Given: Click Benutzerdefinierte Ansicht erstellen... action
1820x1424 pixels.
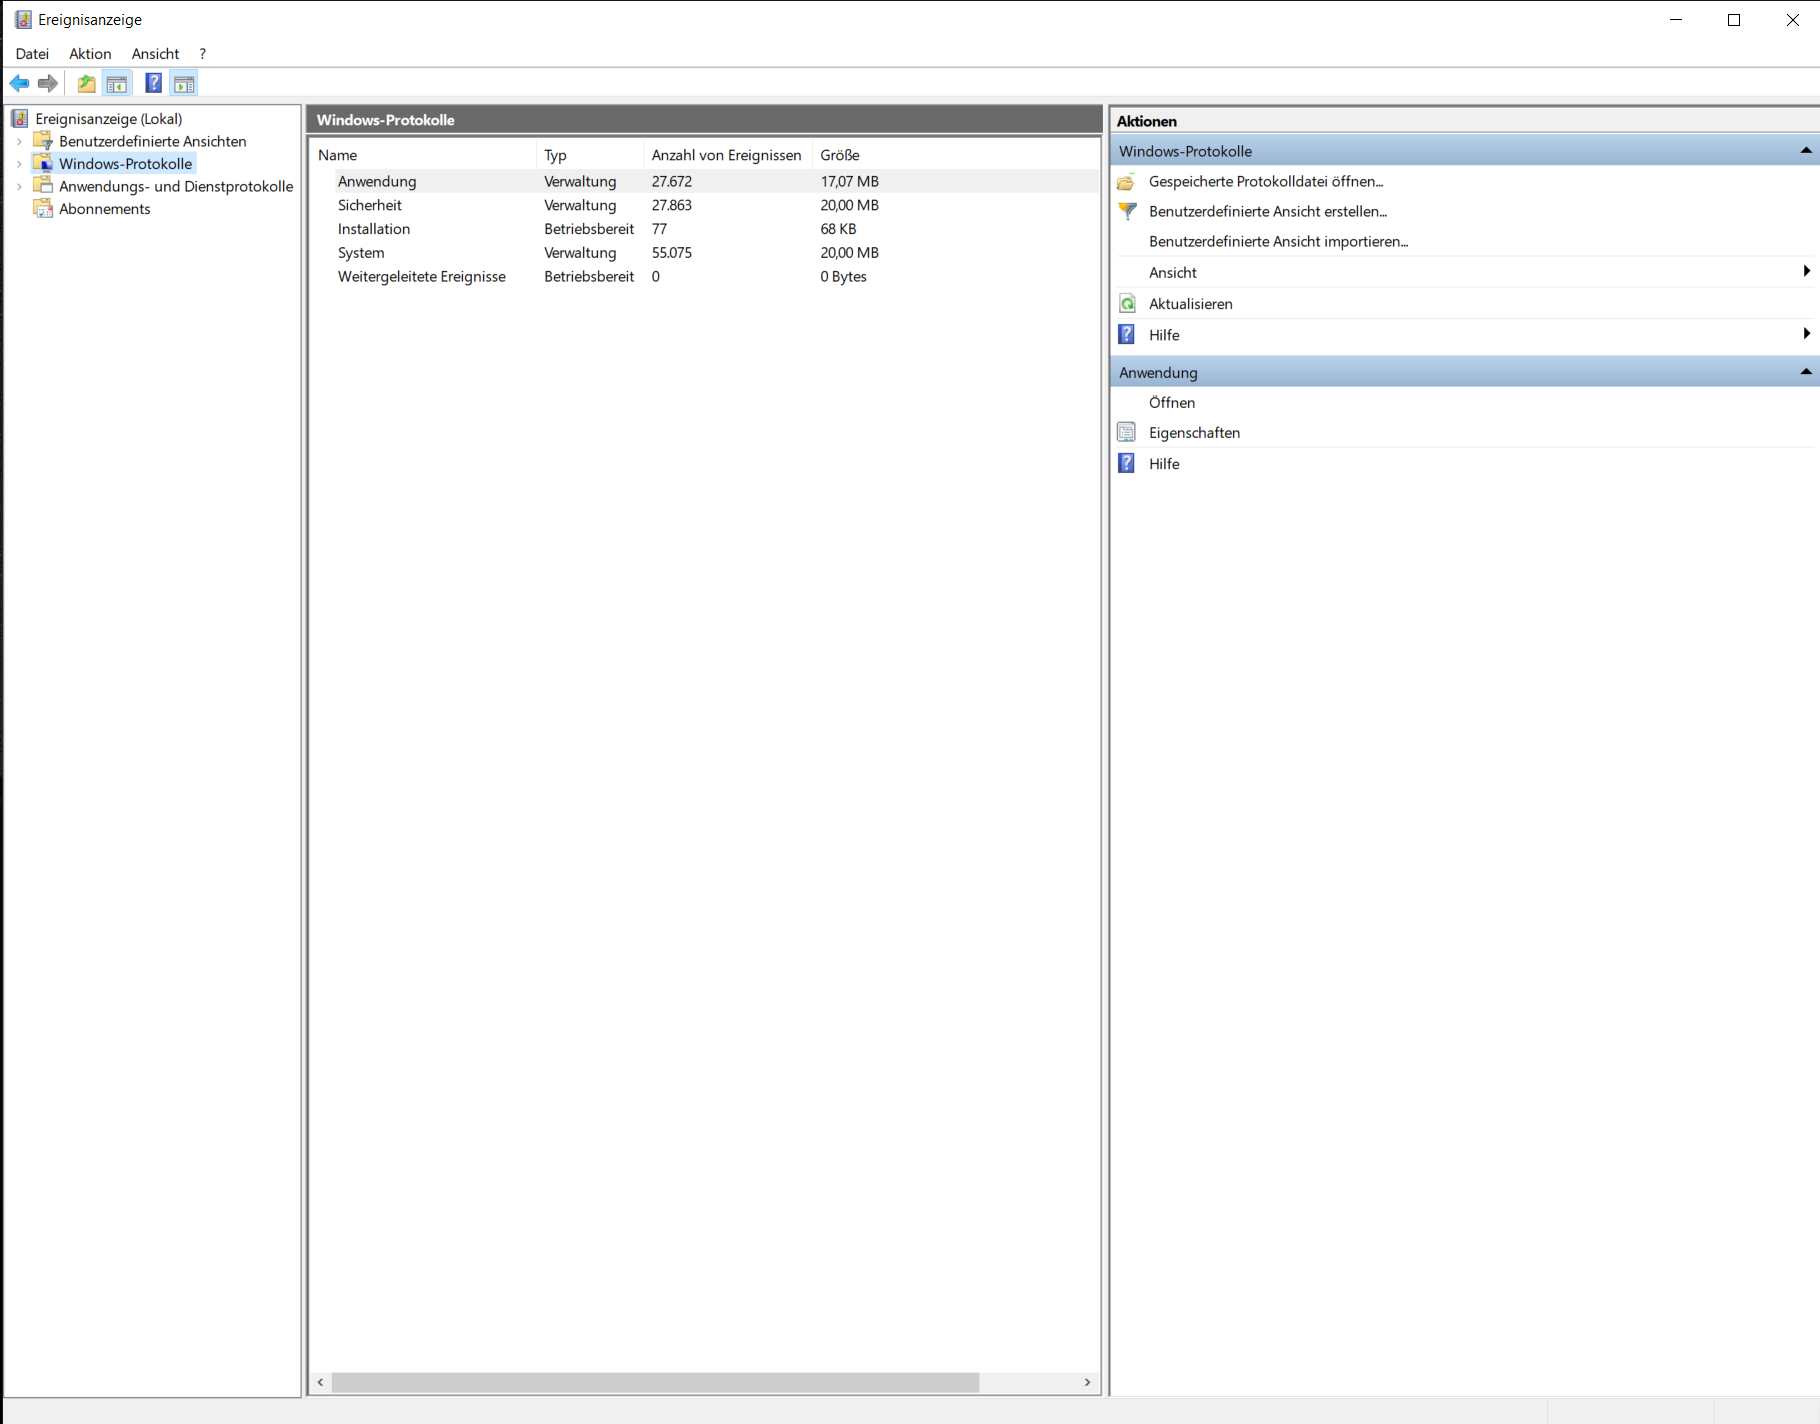Looking at the screenshot, I should tap(1268, 211).
